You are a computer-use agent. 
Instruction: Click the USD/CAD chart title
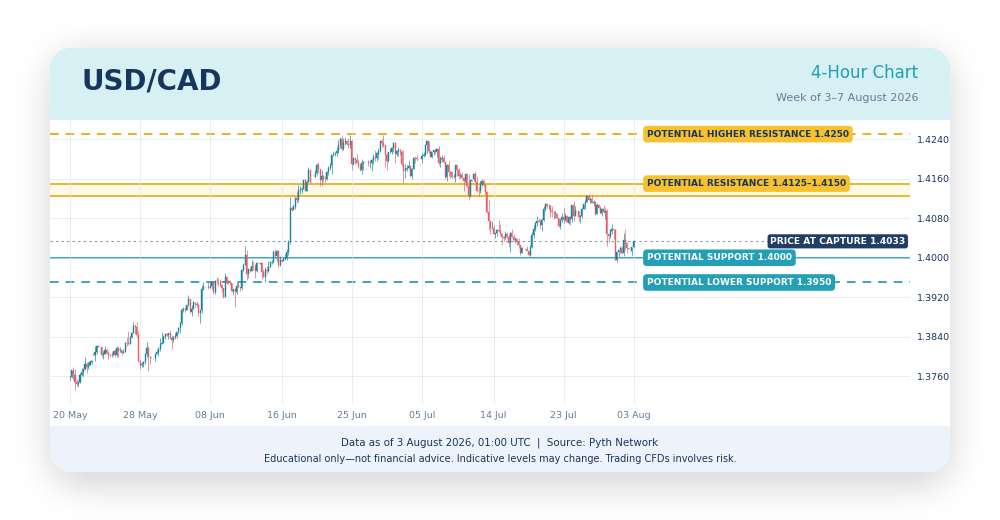[151, 81]
